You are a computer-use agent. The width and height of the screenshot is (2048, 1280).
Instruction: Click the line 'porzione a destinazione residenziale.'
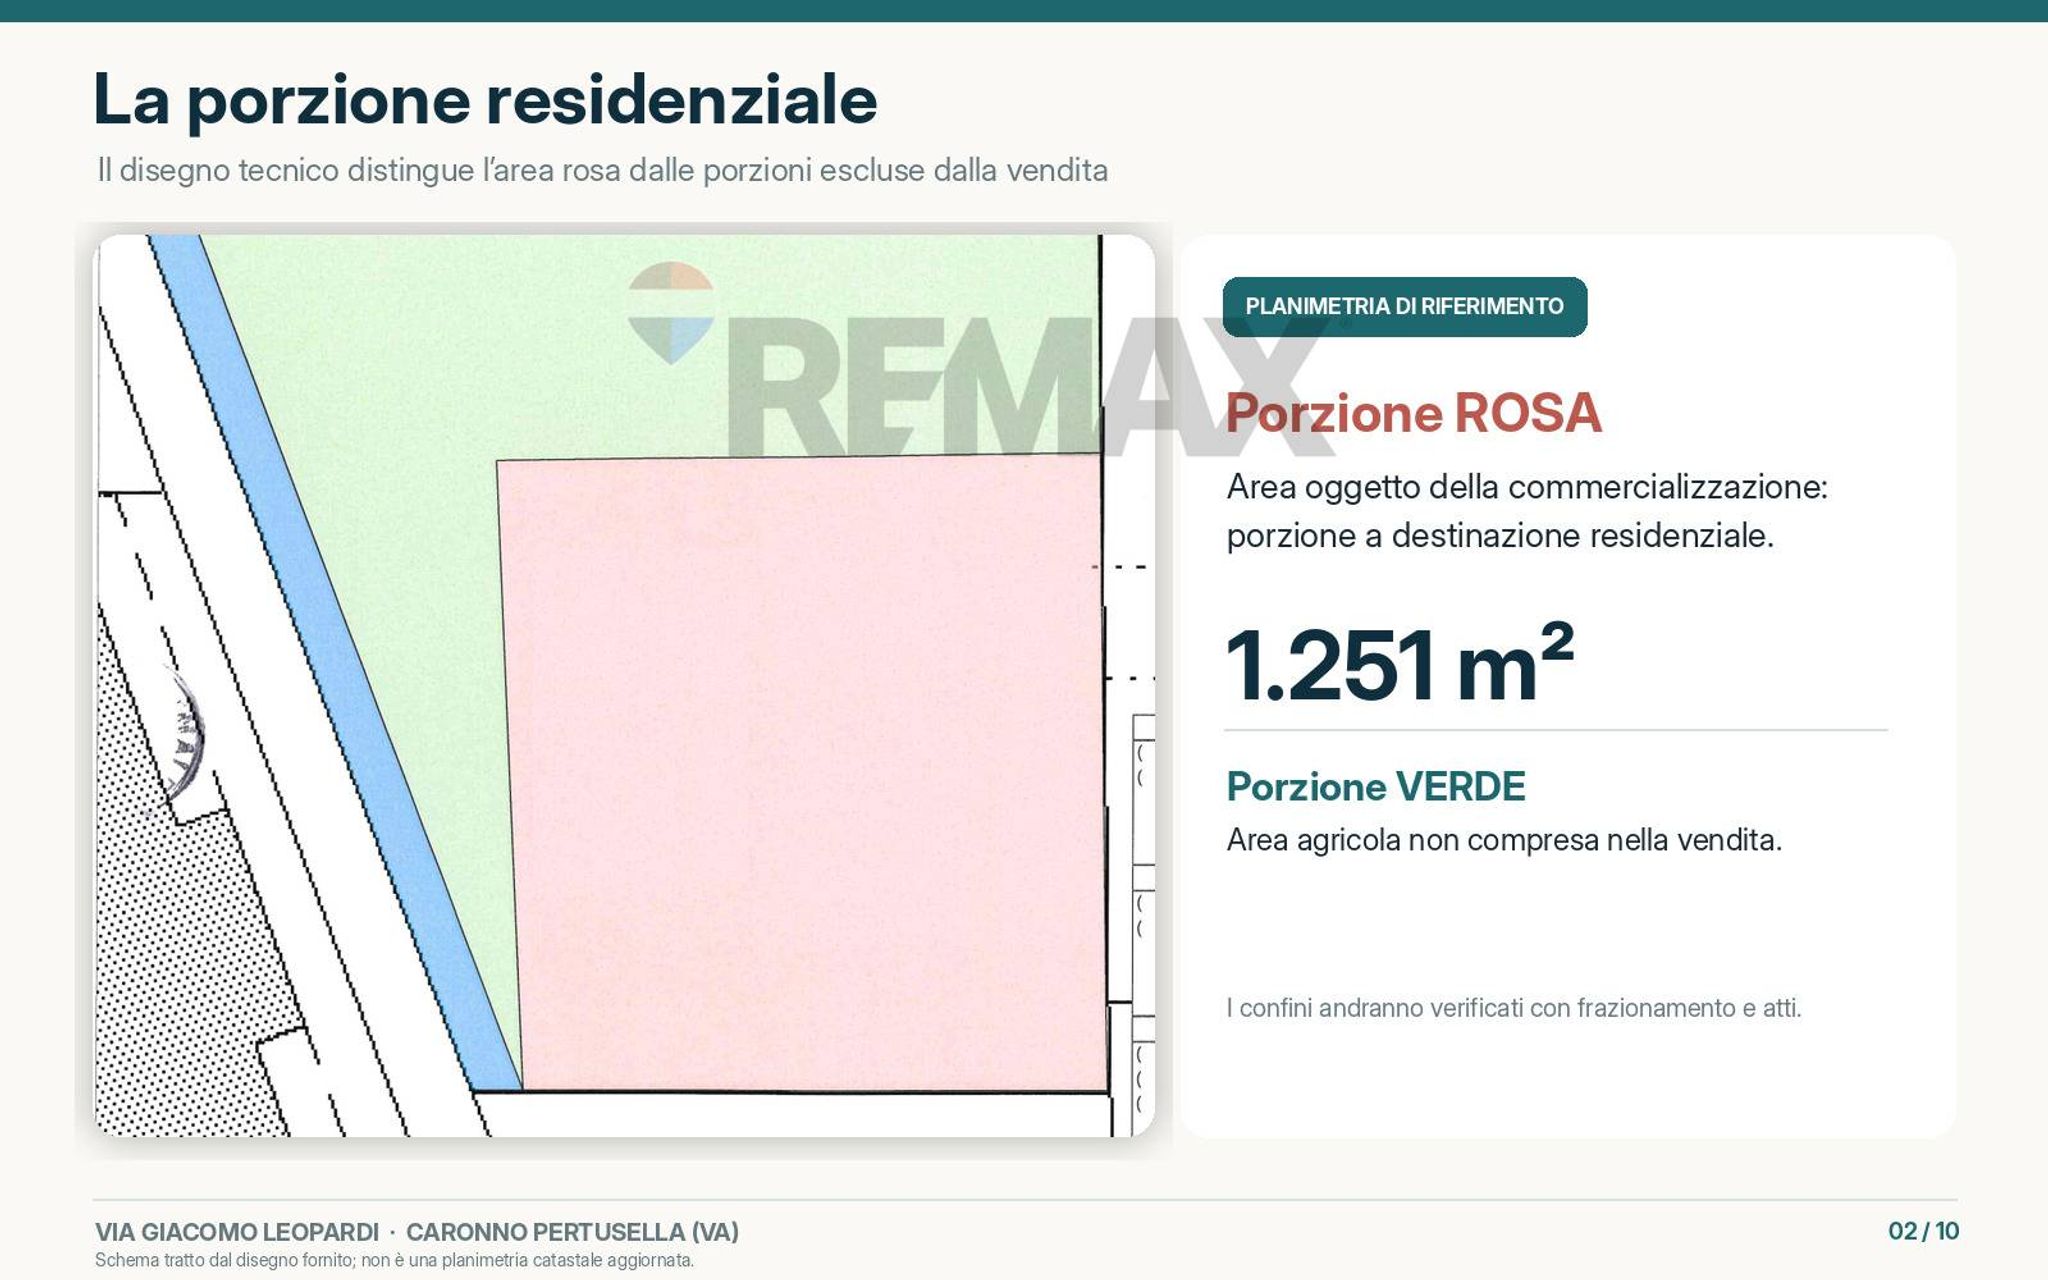pos(1499,536)
